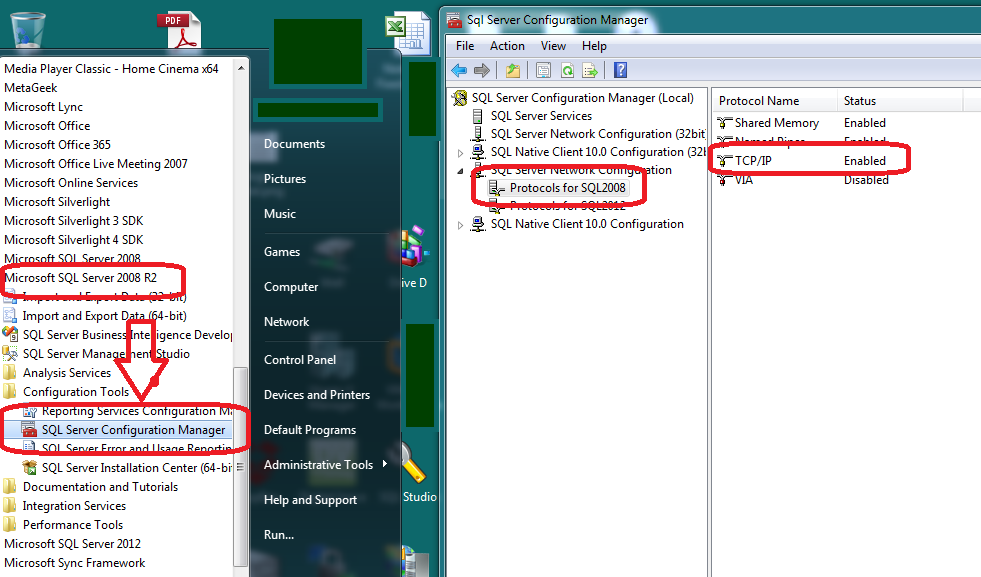Launch Import and Export Data (64-bit)
This screenshot has width=981, height=577.
click(x=104, y=316)
